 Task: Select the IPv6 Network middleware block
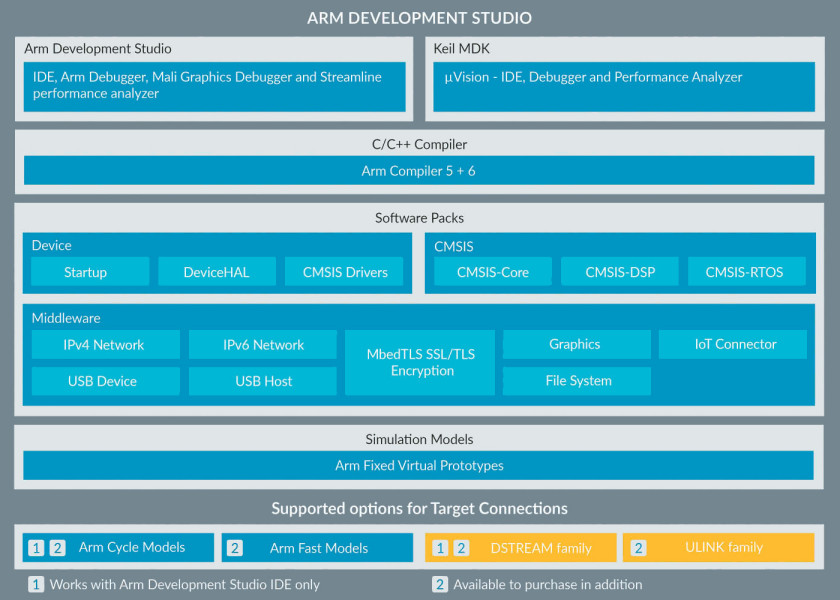(262, 344)
